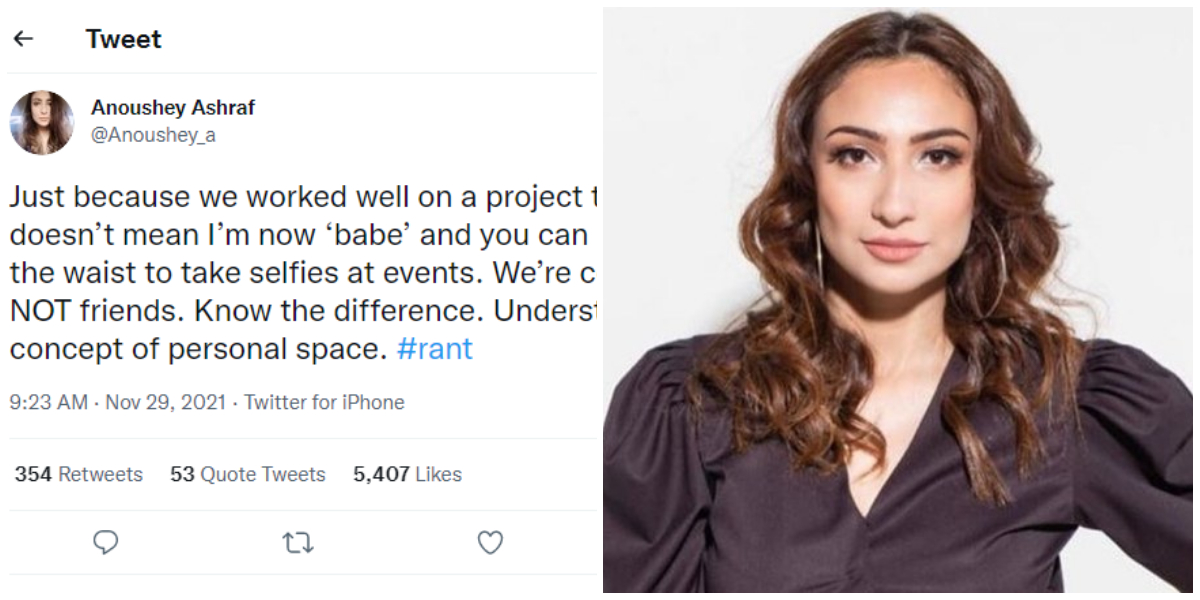
Task: Click the 9:23 AM · Nov 29, 2021 timestamp
Action: (x=120, y=403)
